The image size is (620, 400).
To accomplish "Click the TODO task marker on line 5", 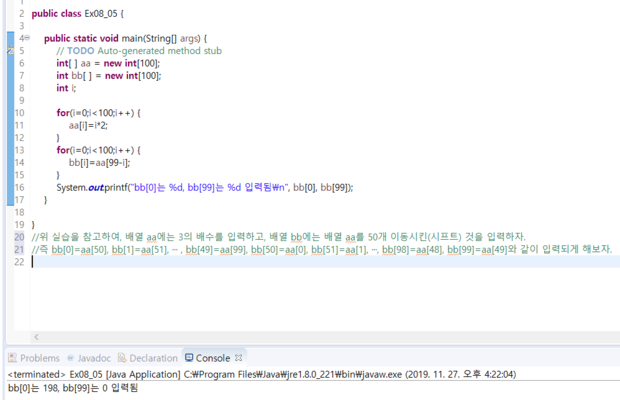I will coord(9,50).
